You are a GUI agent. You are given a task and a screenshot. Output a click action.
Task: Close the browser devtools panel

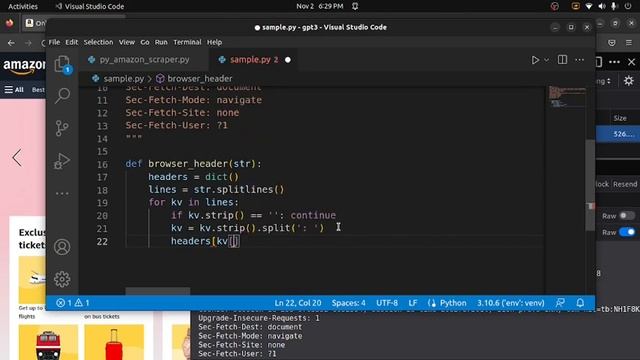(x=631, y=62)
